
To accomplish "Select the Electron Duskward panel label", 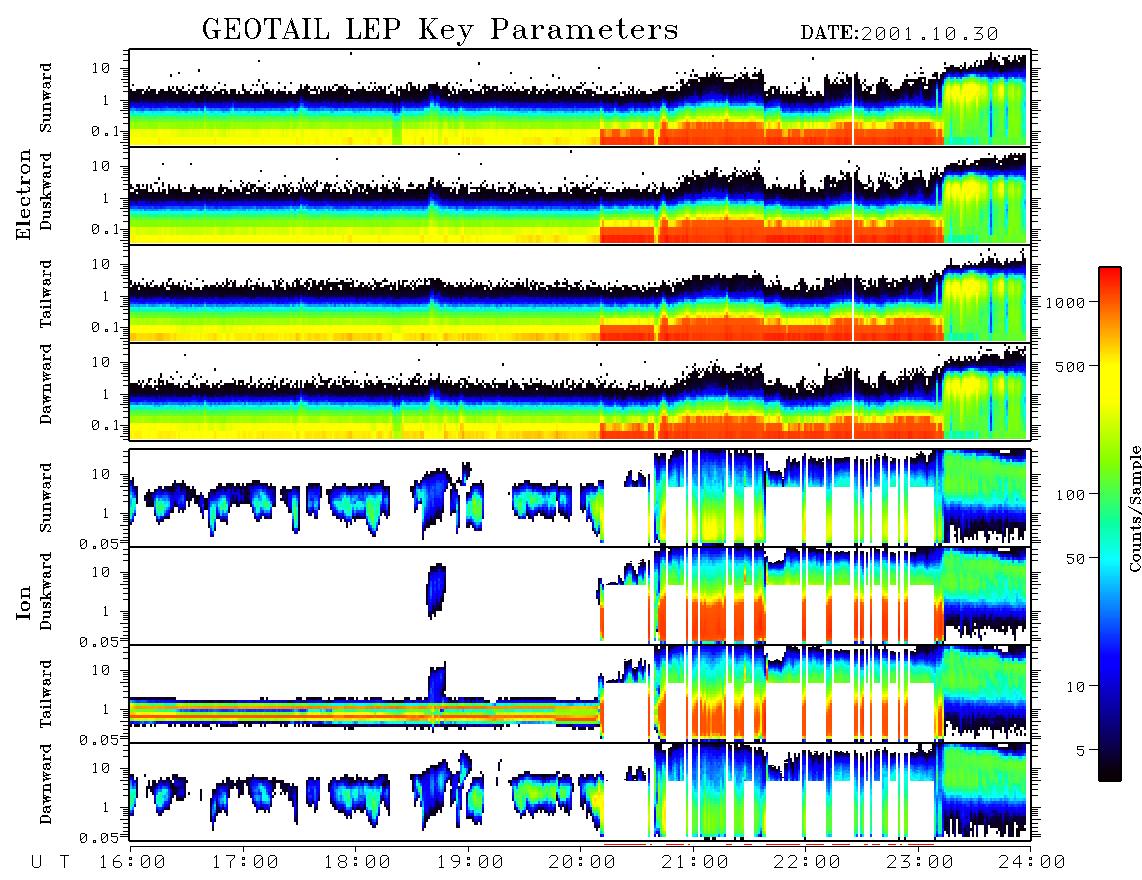I will [46, 191].
